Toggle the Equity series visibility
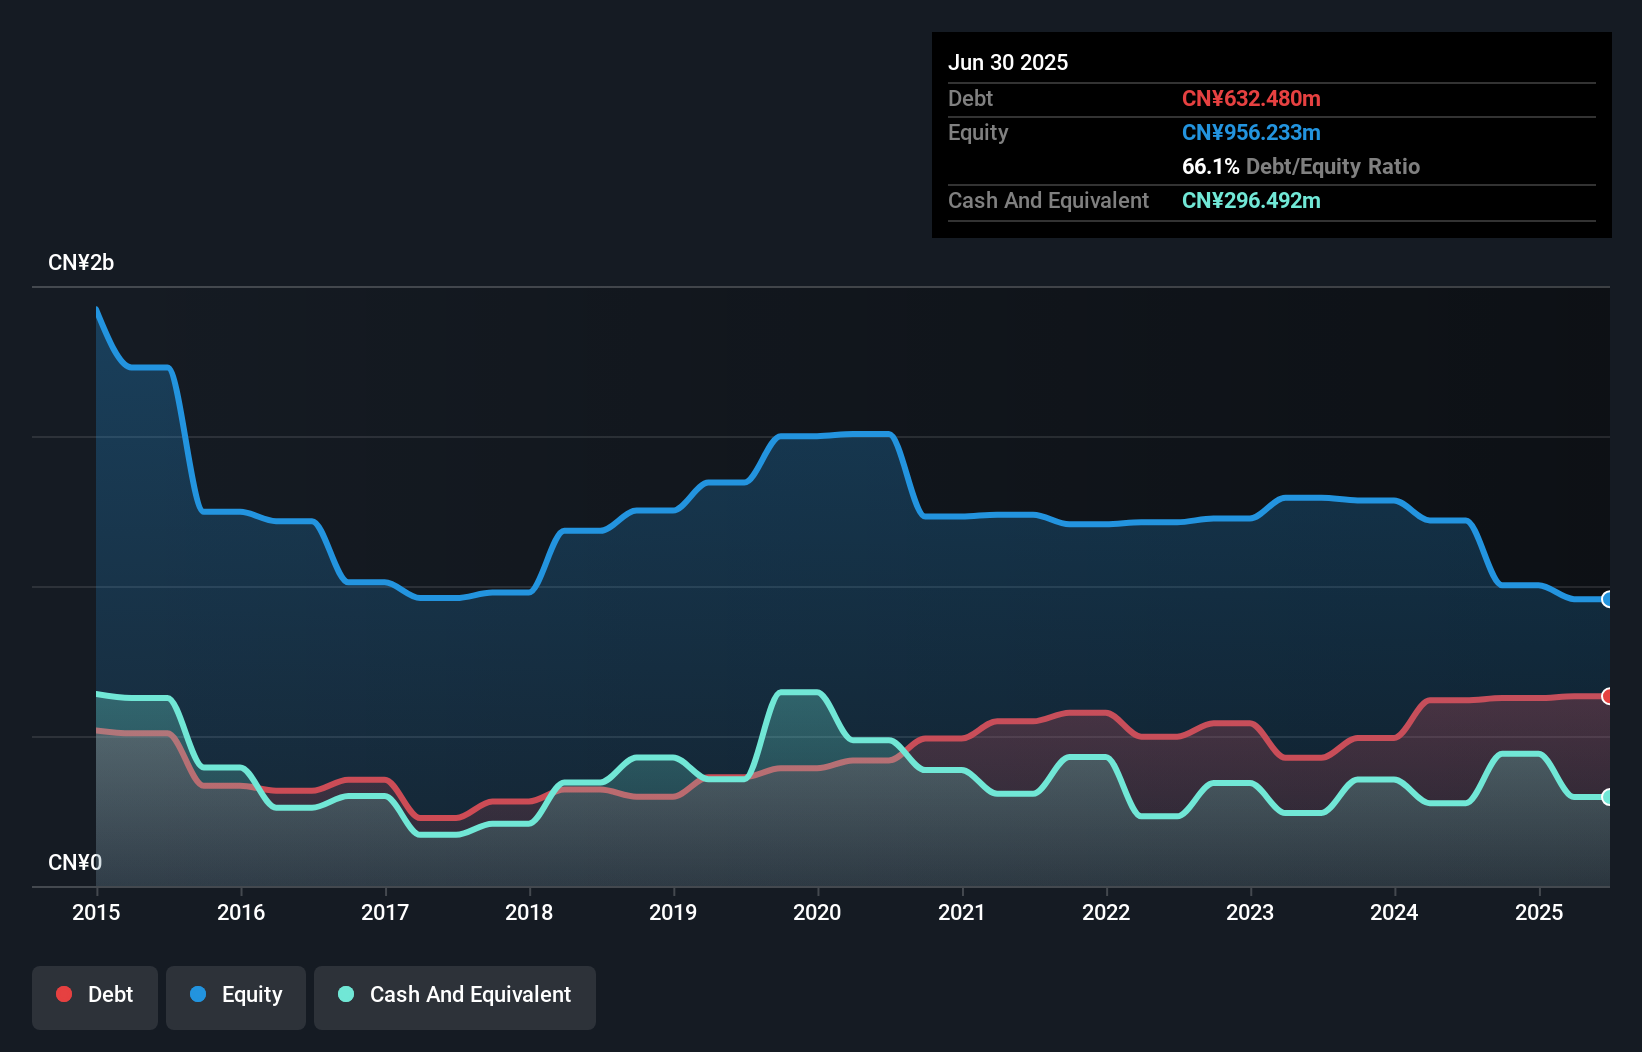The image size is (1642, 1052). [235, 997]
